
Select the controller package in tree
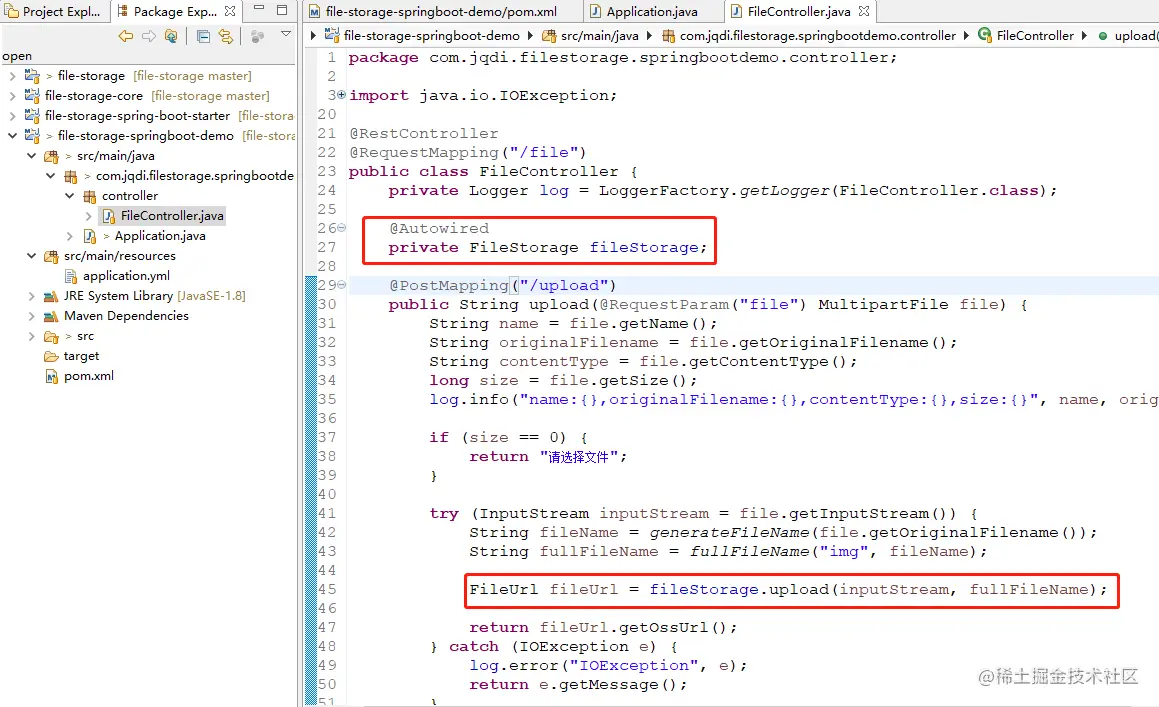coord(129,195)
